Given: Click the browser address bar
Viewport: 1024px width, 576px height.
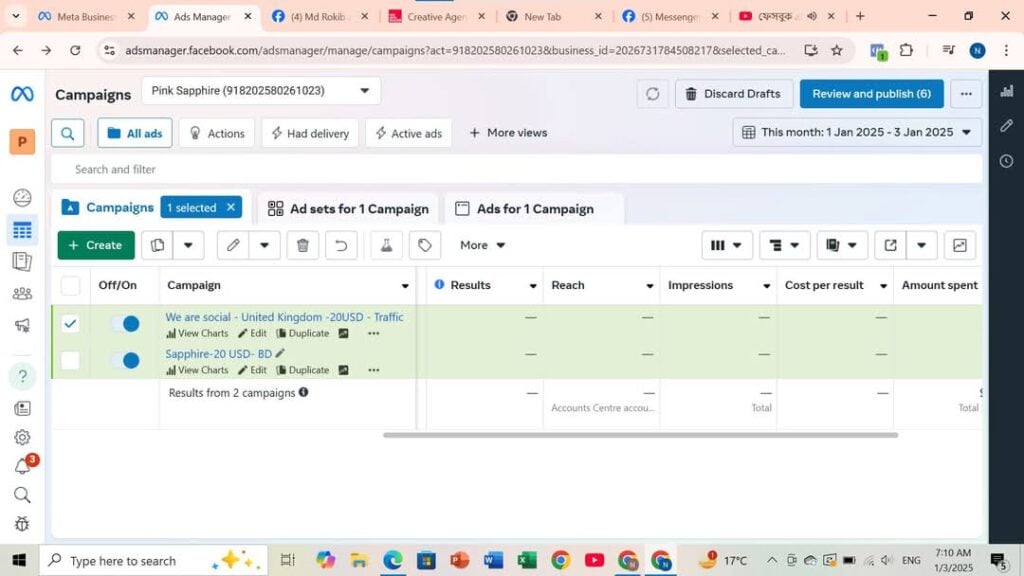Looking at the screenshot, I should (x=455, y=50).
